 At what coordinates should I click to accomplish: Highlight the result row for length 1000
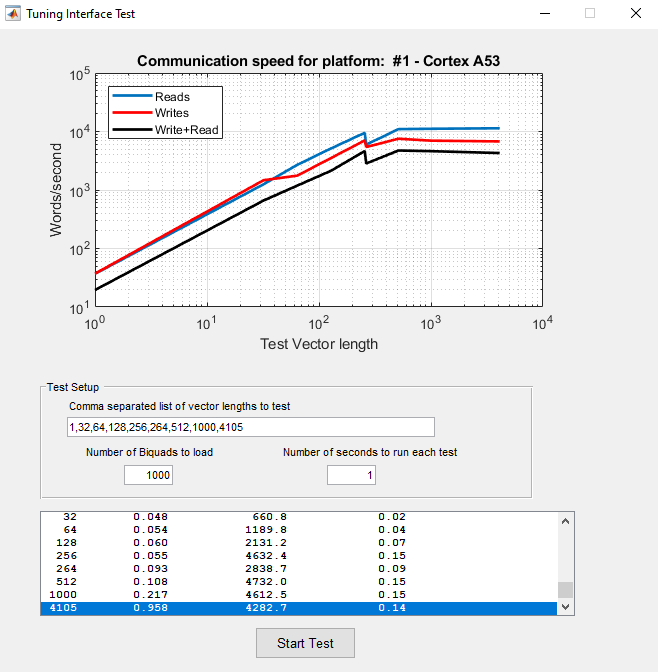coord(300,595)
